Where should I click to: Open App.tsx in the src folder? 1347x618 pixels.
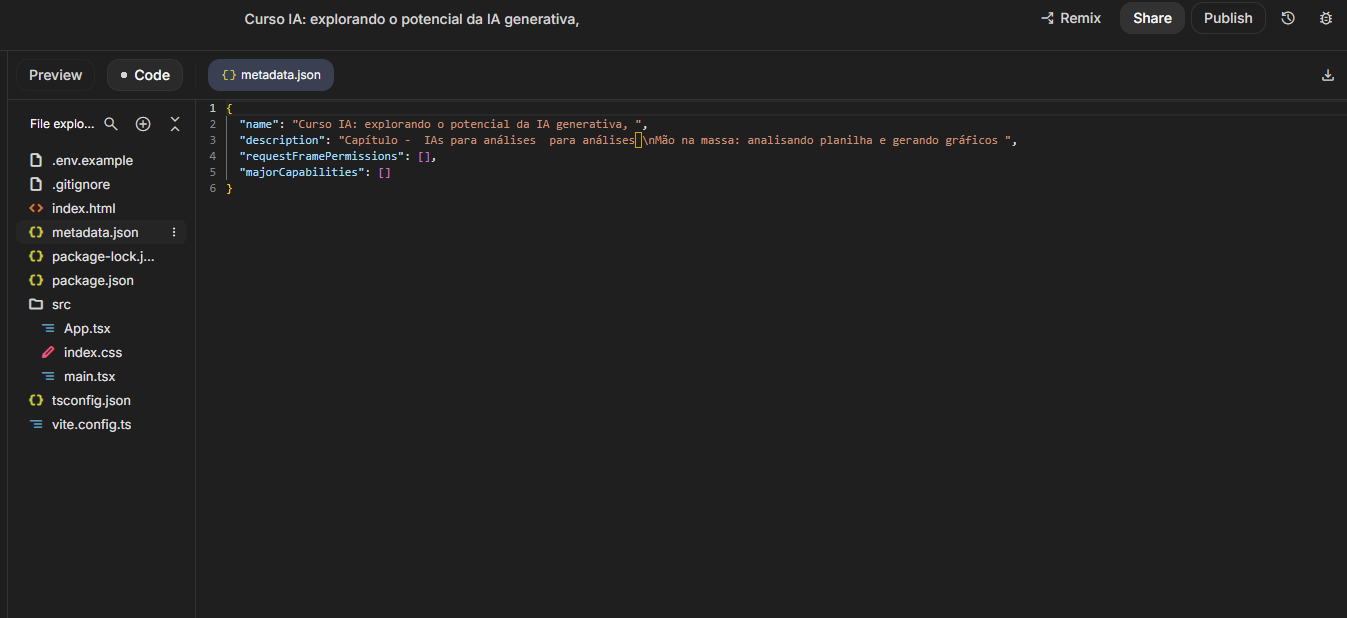[87, 328]
